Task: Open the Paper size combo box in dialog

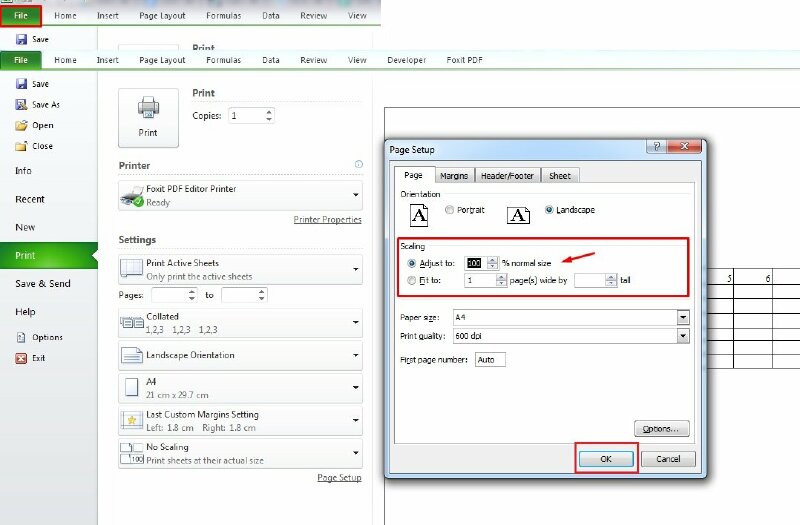Action: coord(683,317)
